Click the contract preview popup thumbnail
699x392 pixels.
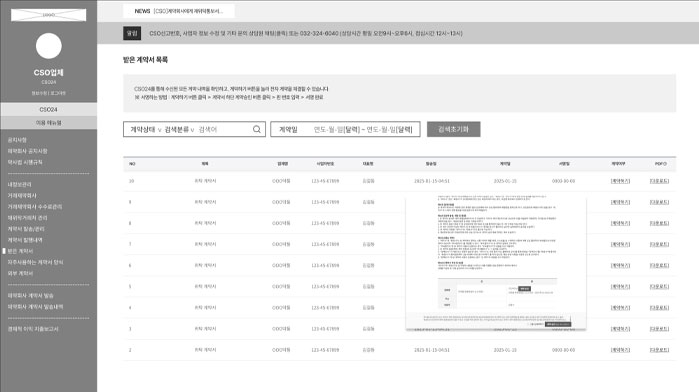click(496, 263)
